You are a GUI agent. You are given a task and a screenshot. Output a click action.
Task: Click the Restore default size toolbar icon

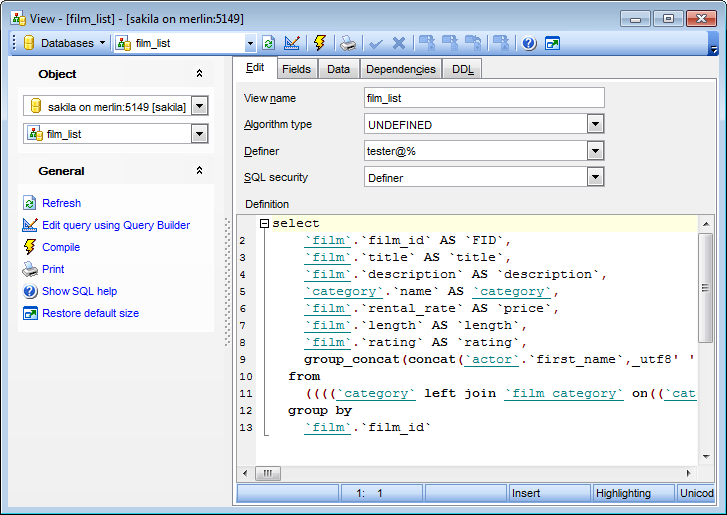pyautogui.click(x=552, y=43)
